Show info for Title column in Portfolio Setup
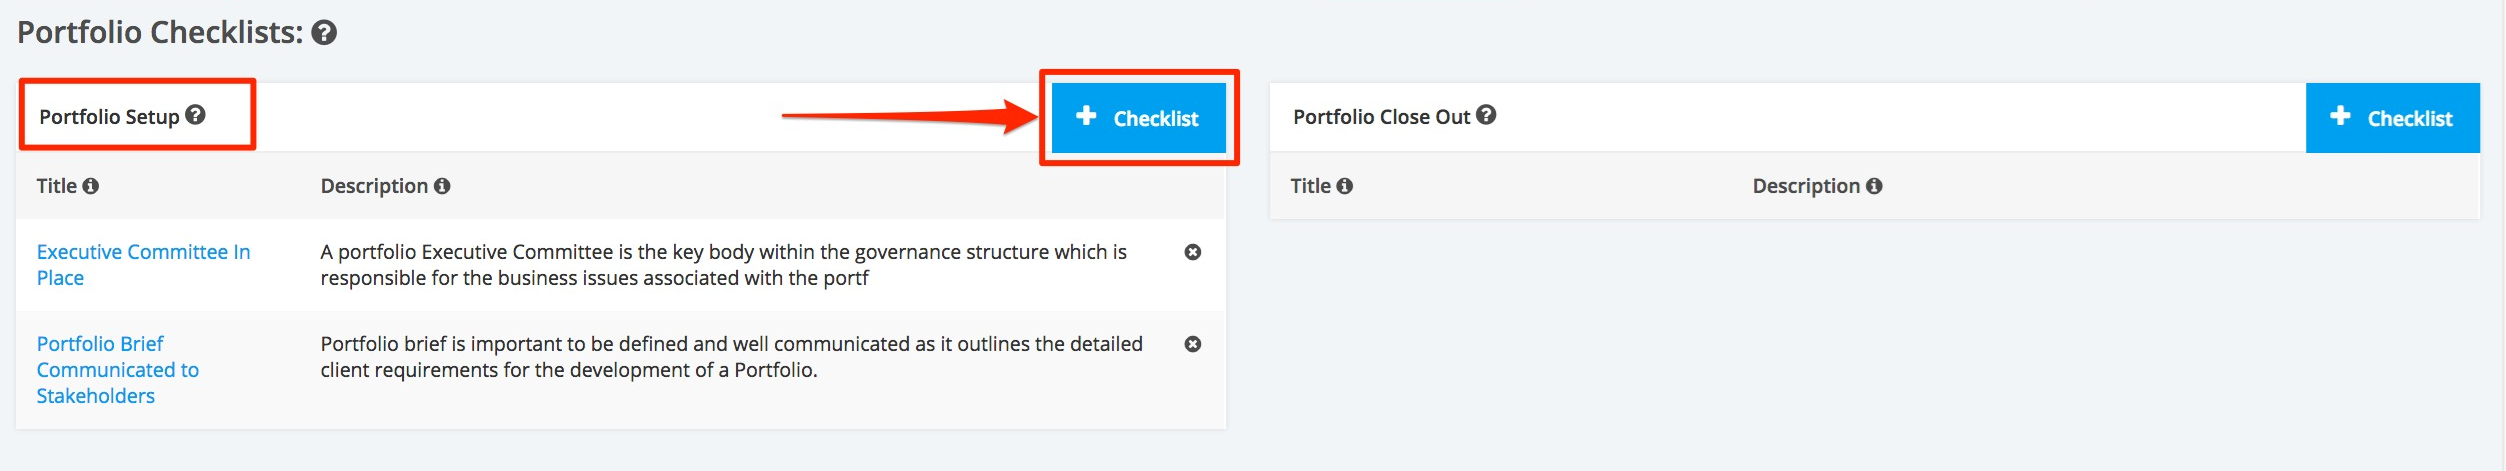This screenshot has width=2506, height=471. pyautogui.click(x=91, y=186)
